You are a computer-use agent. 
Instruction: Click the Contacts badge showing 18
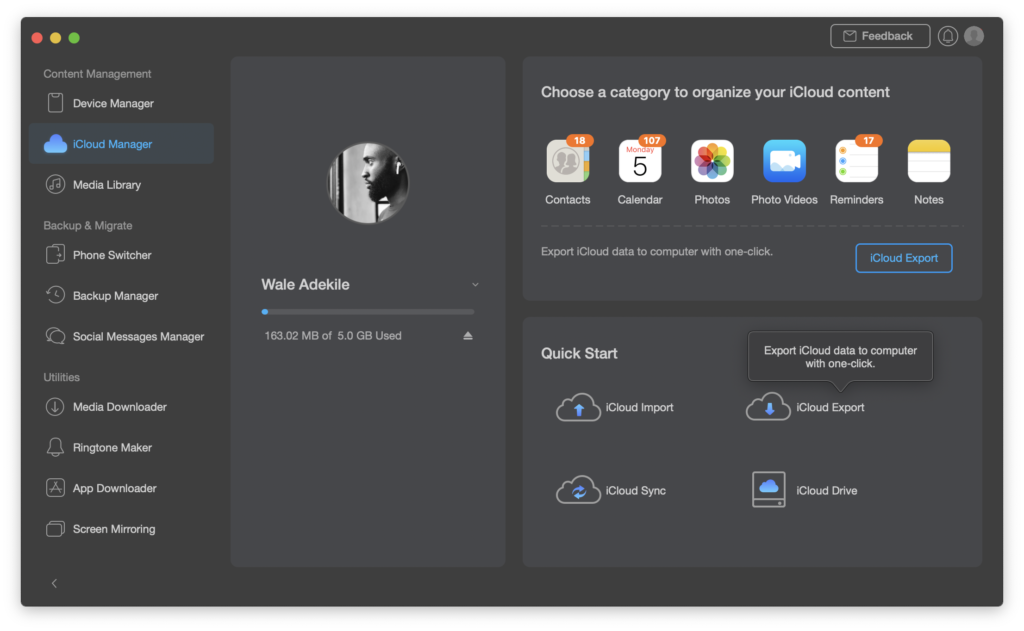[x=579, y=140]
